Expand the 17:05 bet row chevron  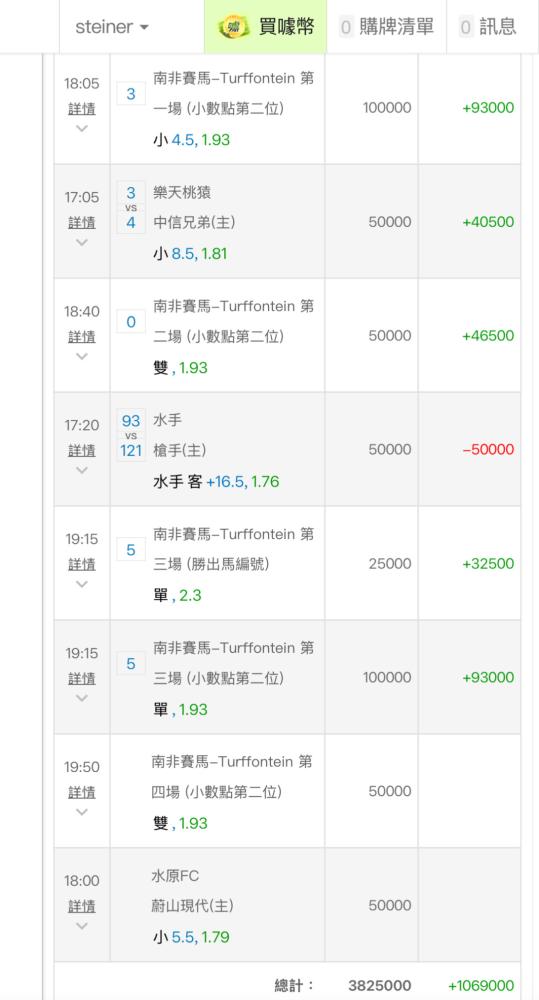[x=82, y=242]
